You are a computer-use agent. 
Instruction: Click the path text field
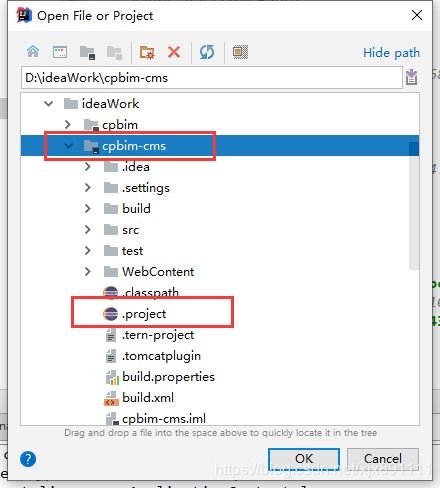coord(212,78)
